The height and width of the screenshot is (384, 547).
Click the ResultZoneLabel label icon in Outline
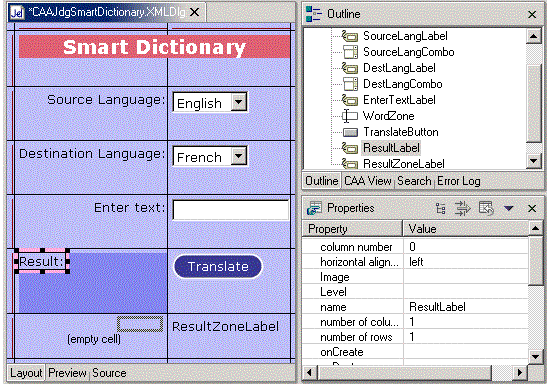[x=350, y=164]
